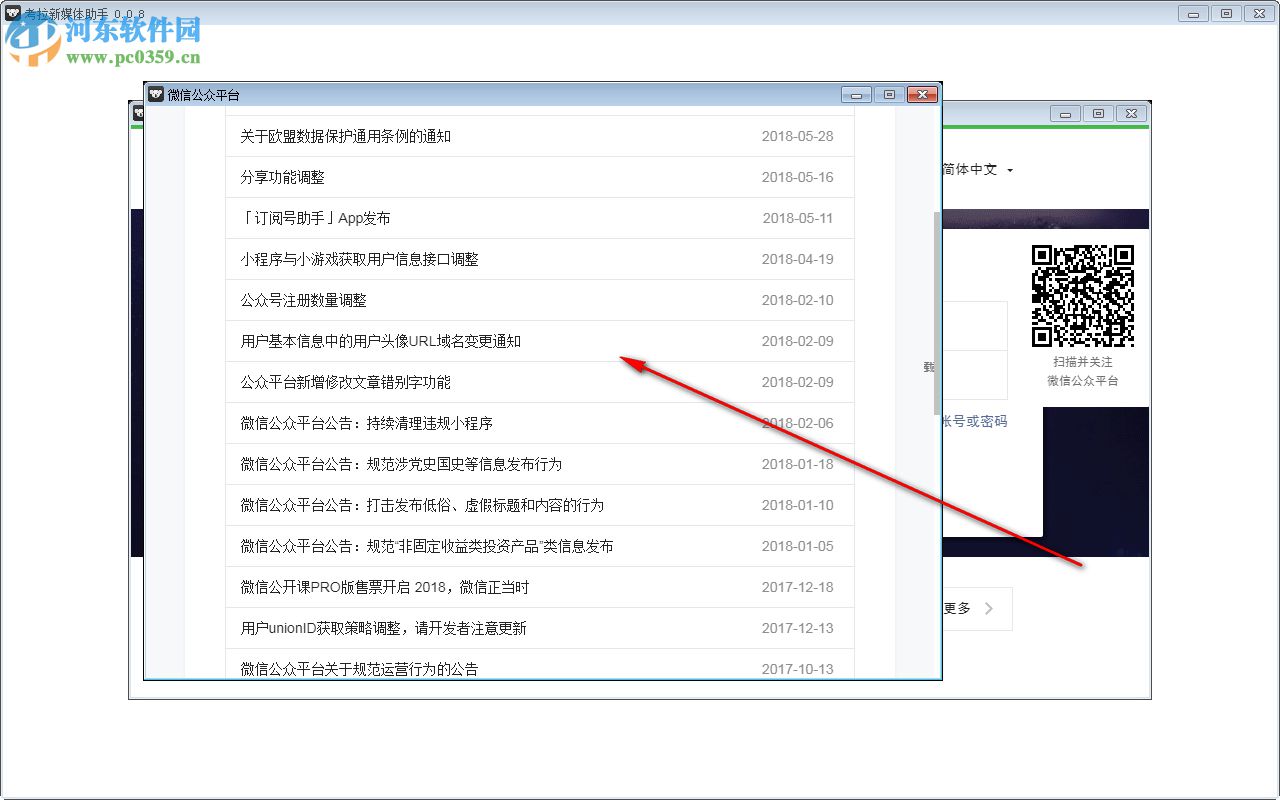Click the date 2018-01-18
1280x800 pixels.
tap(797, 464)
